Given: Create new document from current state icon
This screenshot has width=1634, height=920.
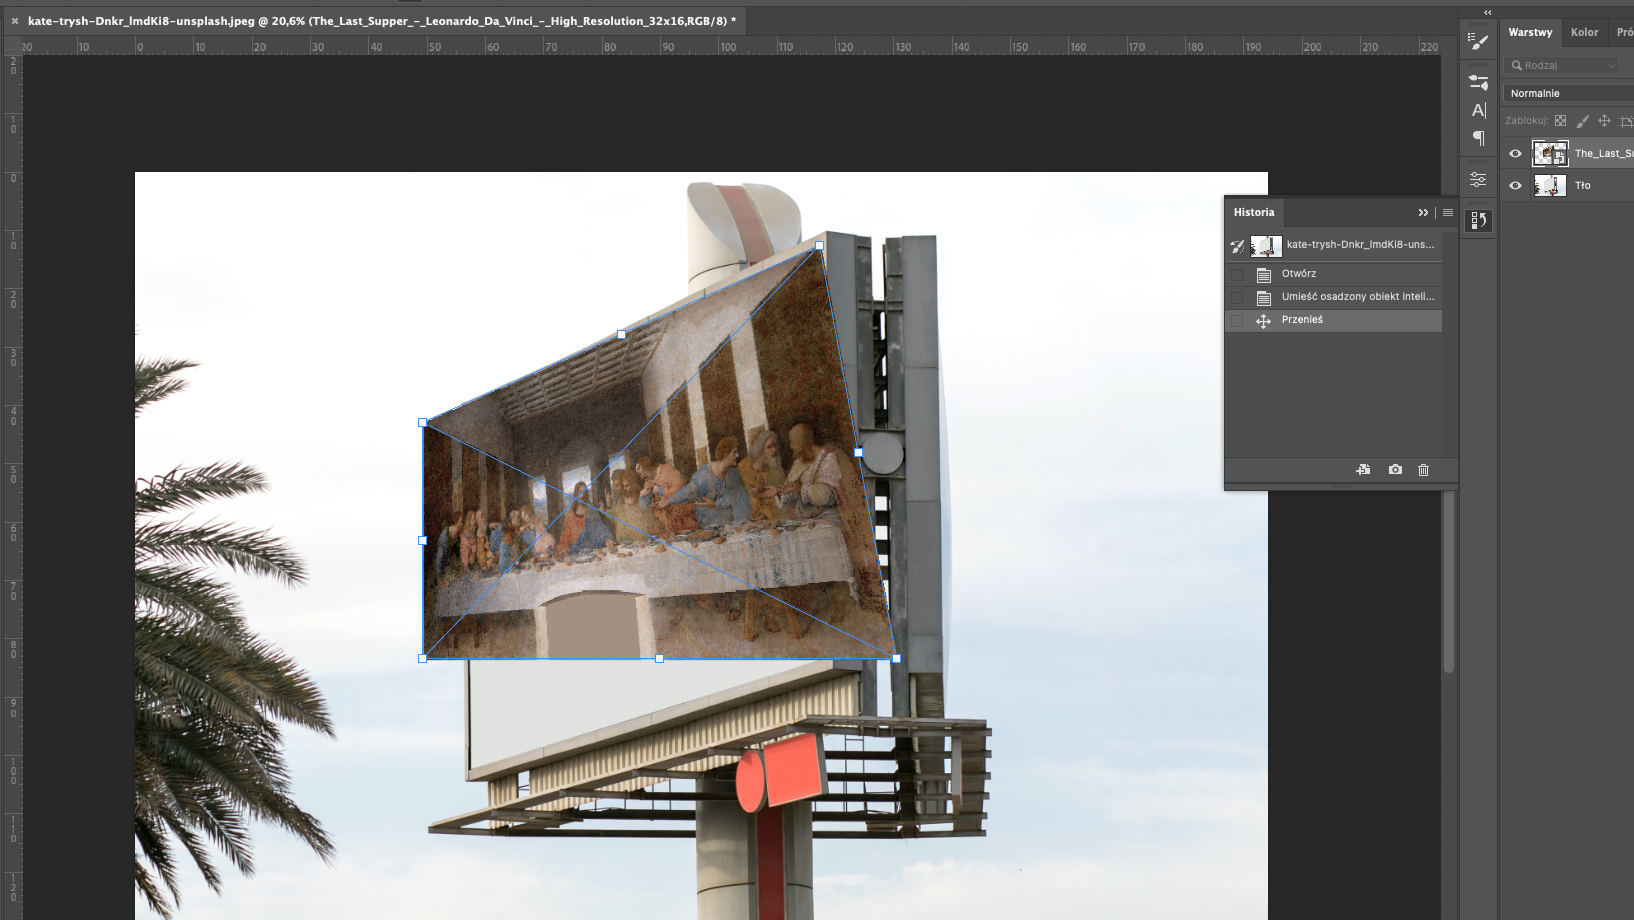Looking at the screenshot, I should click(x=1363, y=470).
